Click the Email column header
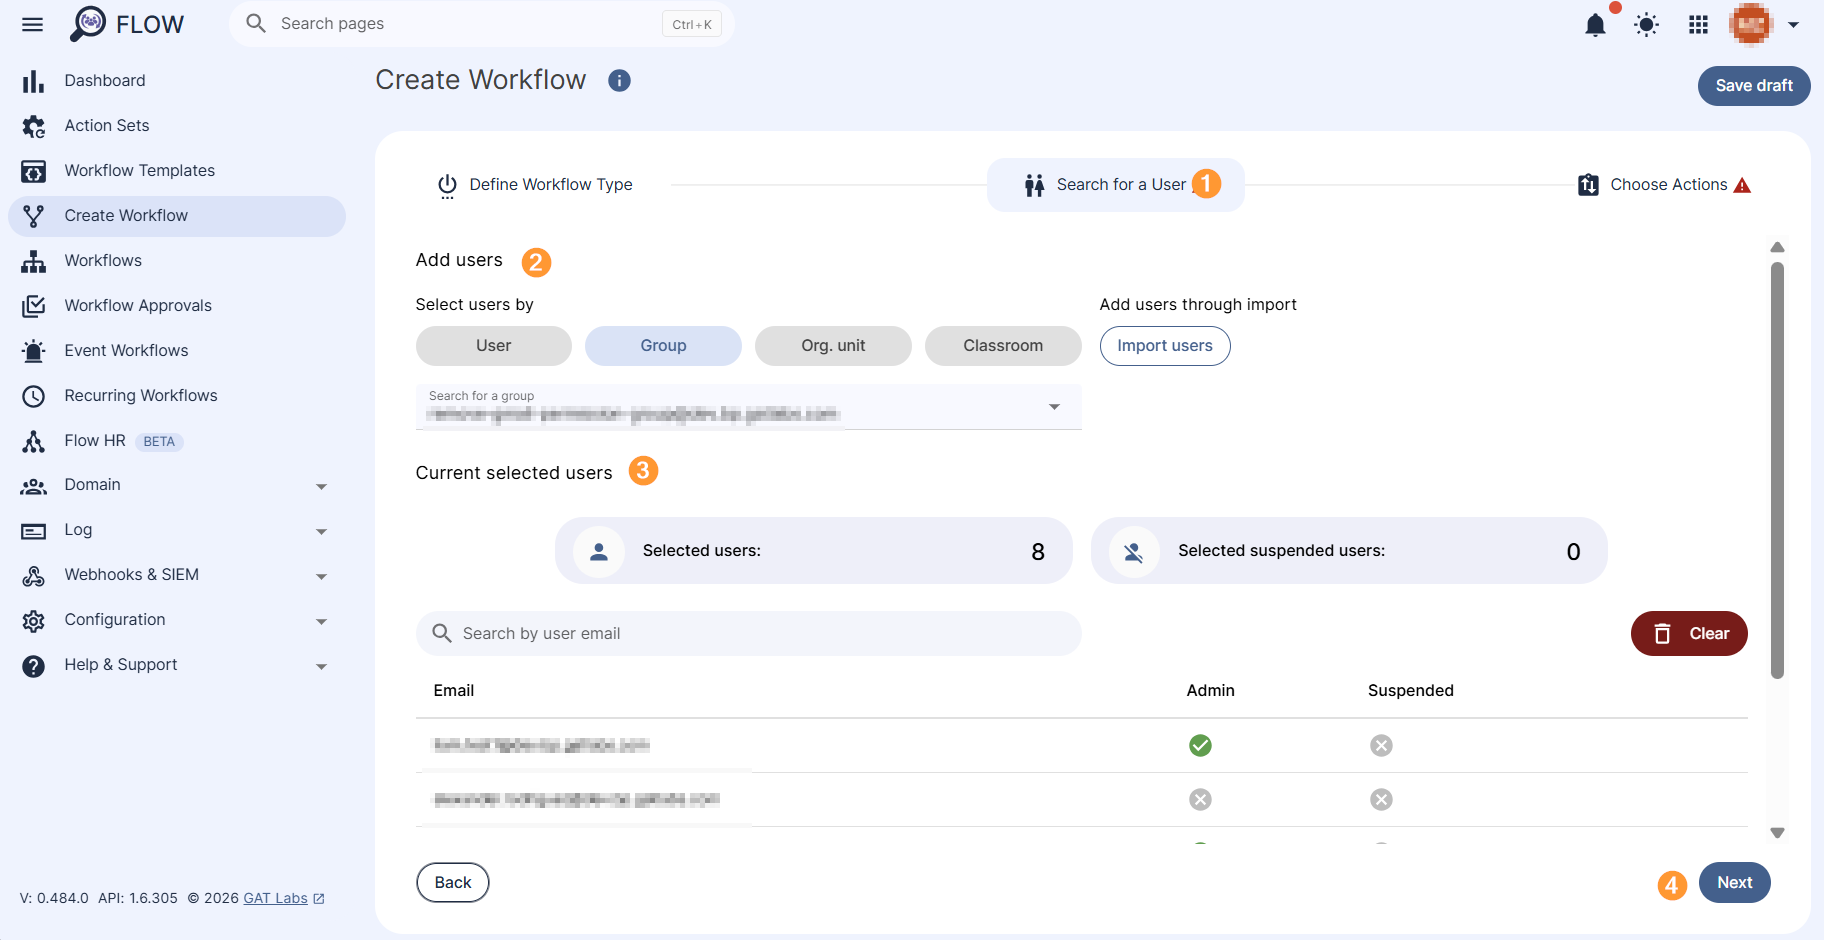 click(x=454, y=690)
